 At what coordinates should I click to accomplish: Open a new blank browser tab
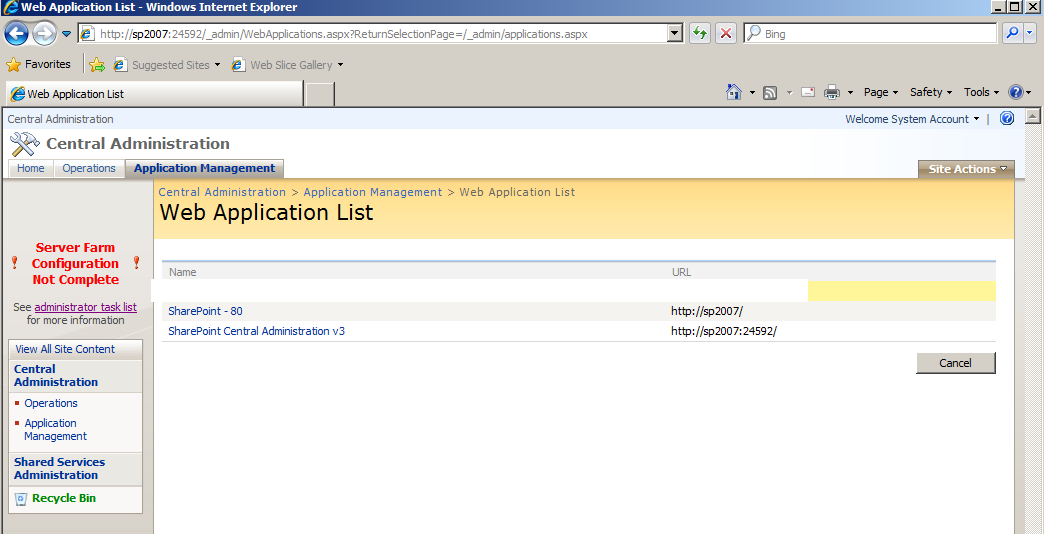pyautogui.click(x=320, y=95)
